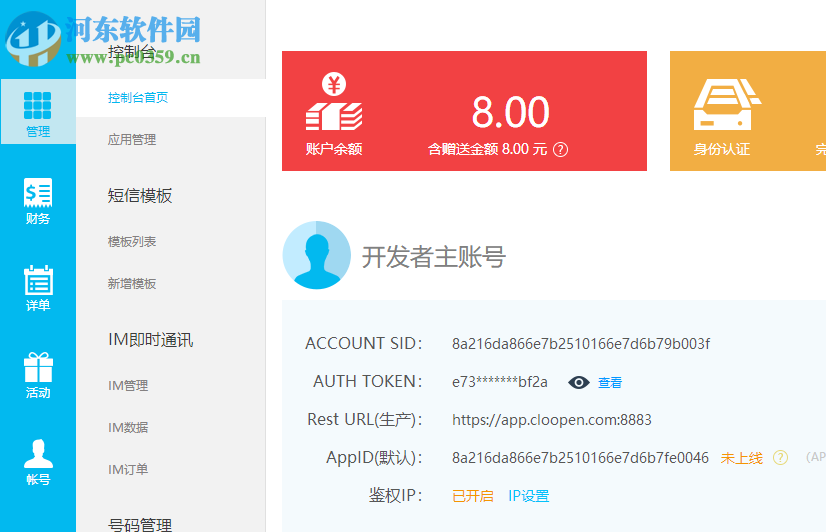The width and height of the screenshot is (826, 532).
Task: Open 新增模板 under 短信模板
Action: [x=132, y=284]
